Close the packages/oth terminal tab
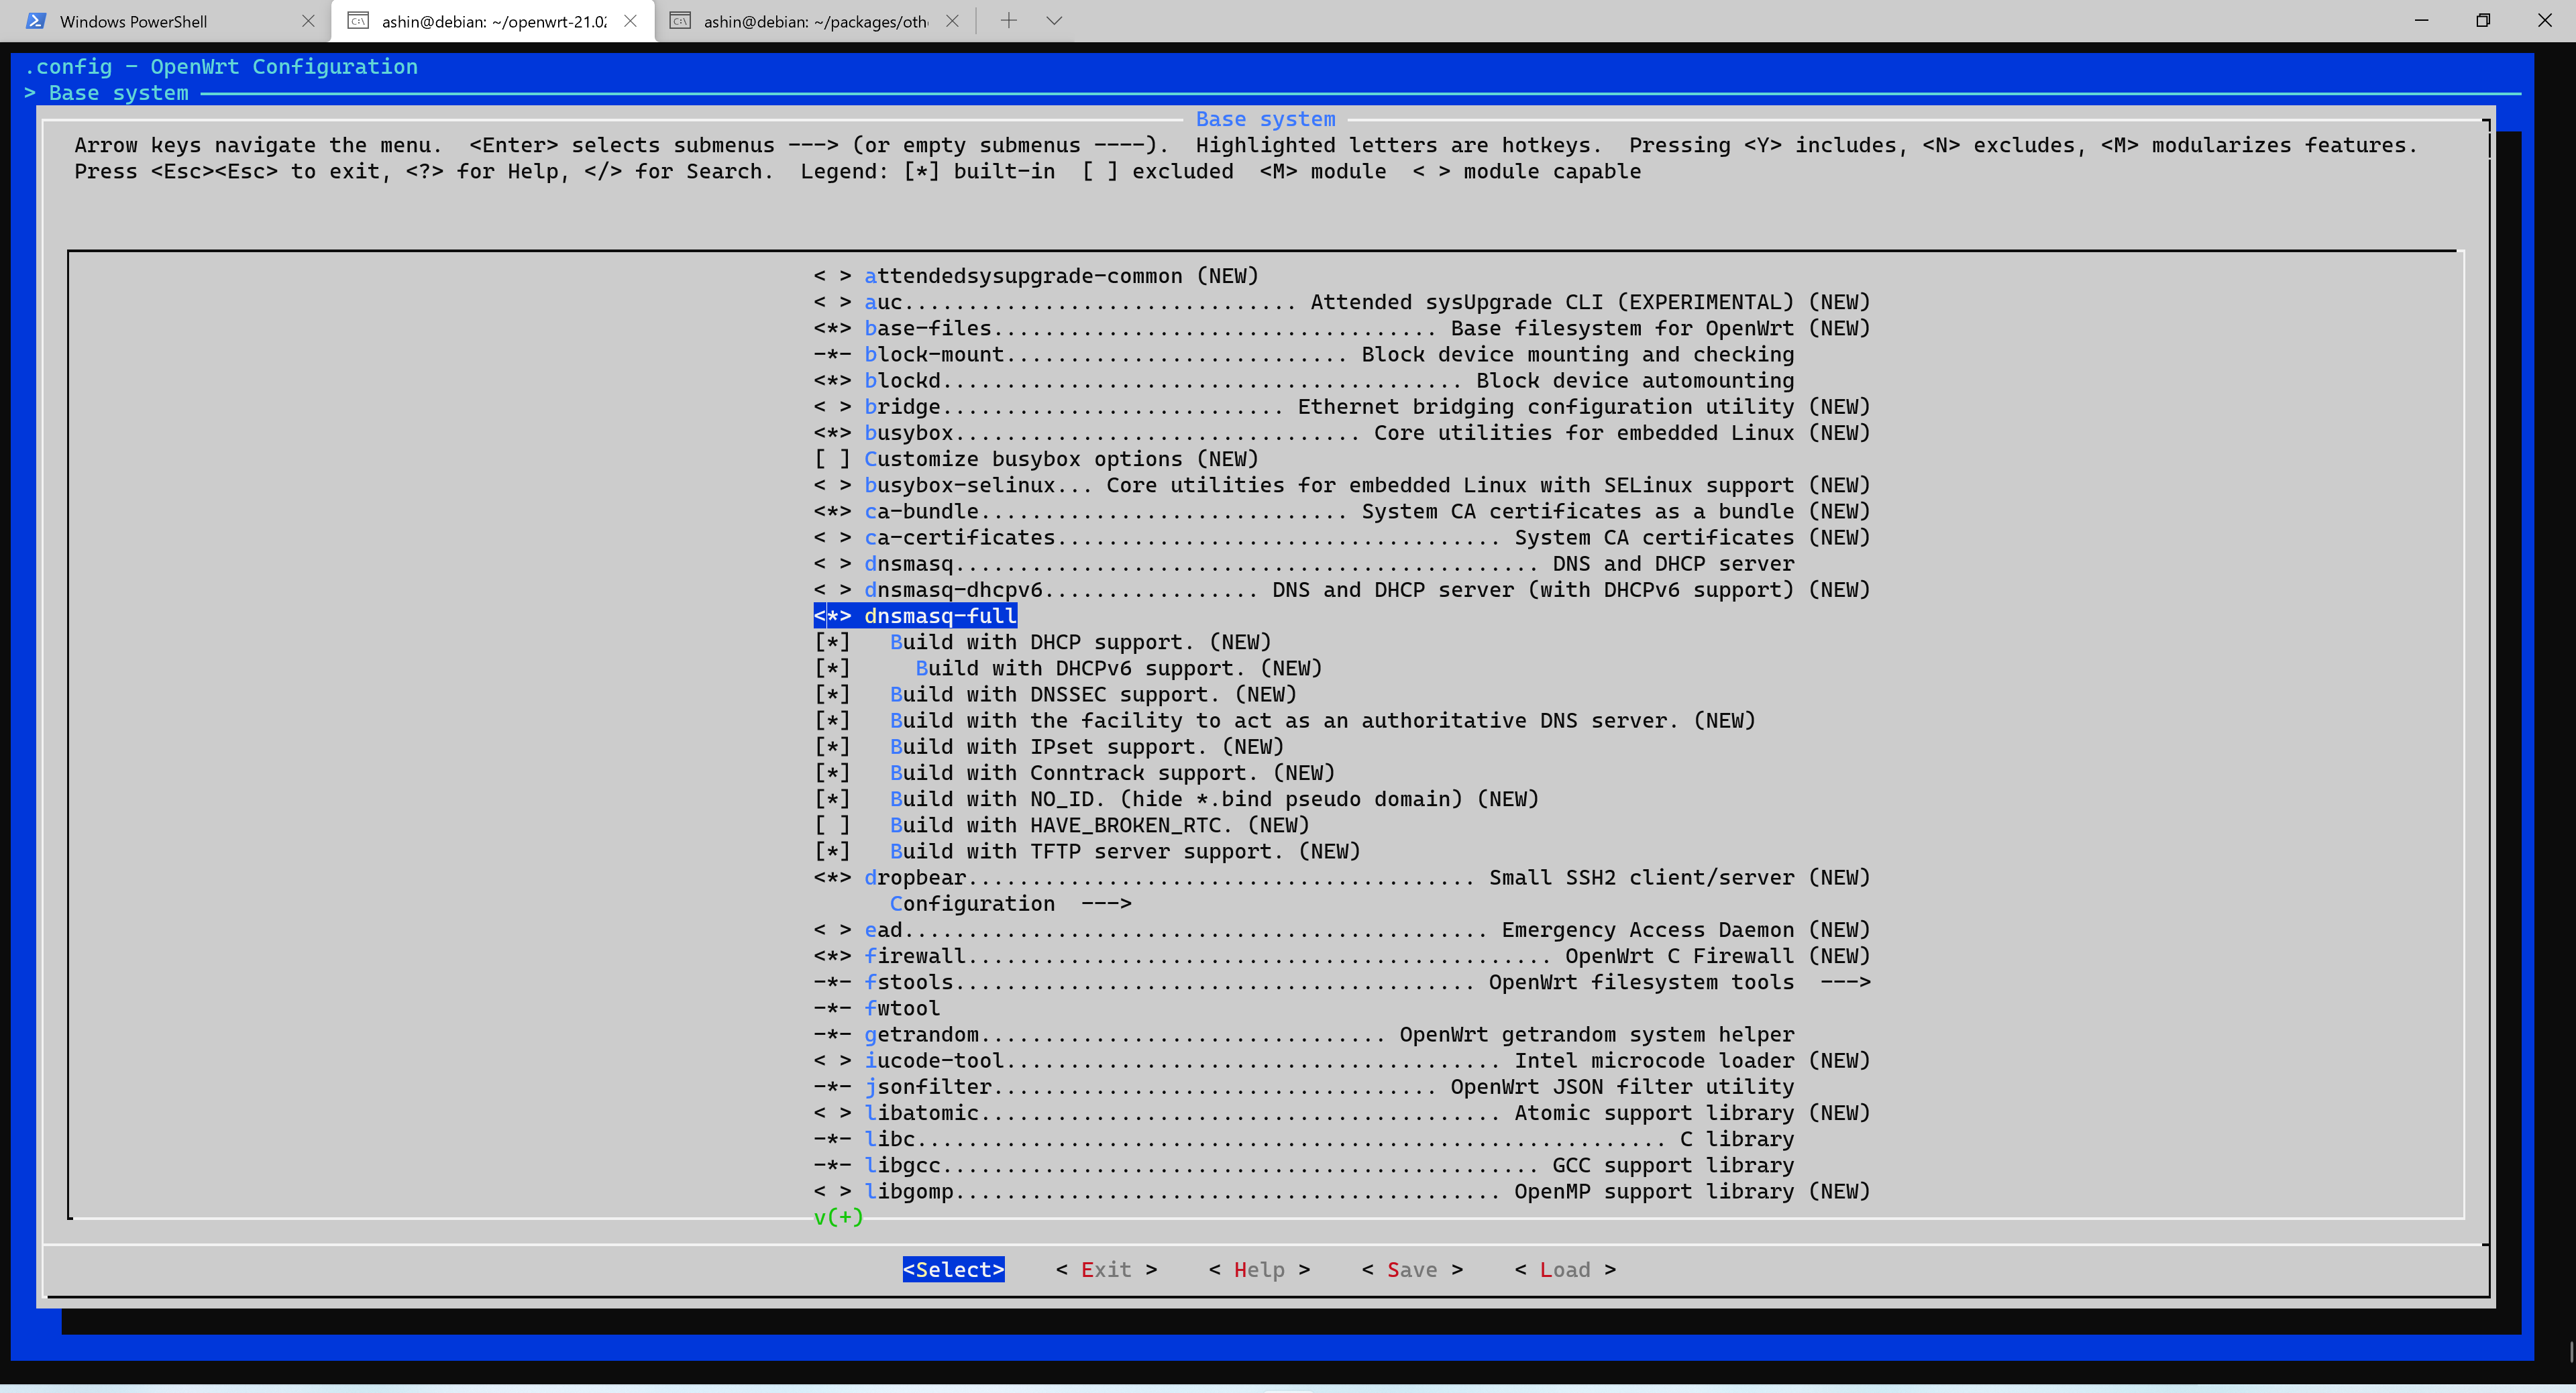The height and width of the screenshot is (1393, 2576). pyautogui.click(x=952, y=21)
